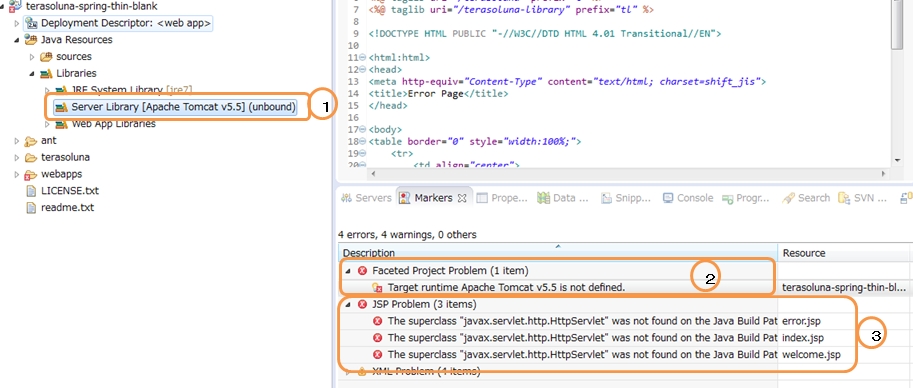Expand the ant folder arrow
Viewport: 913px width, 388px height.
(x=17, y=141)
